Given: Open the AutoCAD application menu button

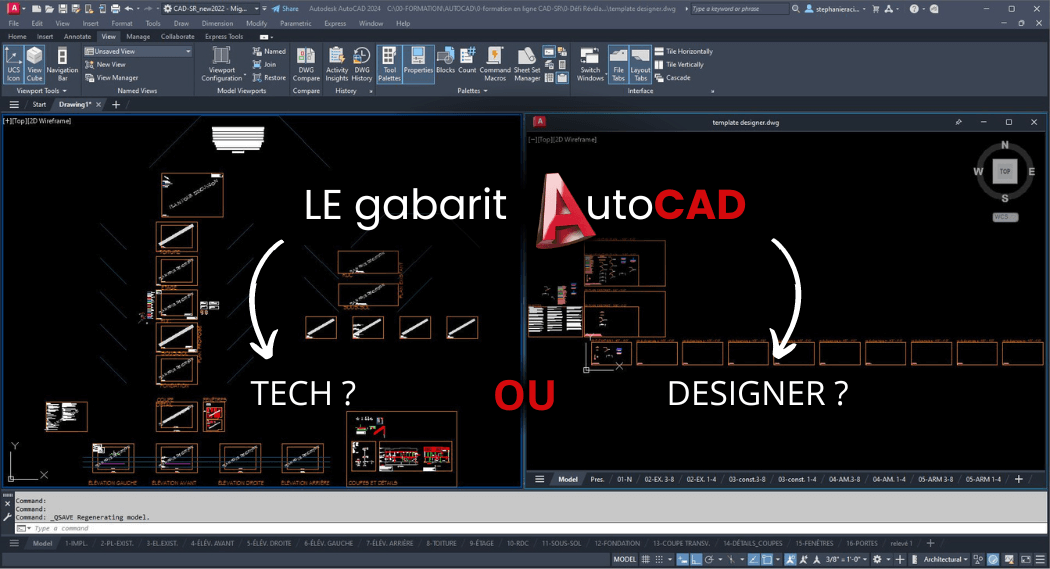Looking at the screenshot, I should pyautogui.click(x=13, y=9).
